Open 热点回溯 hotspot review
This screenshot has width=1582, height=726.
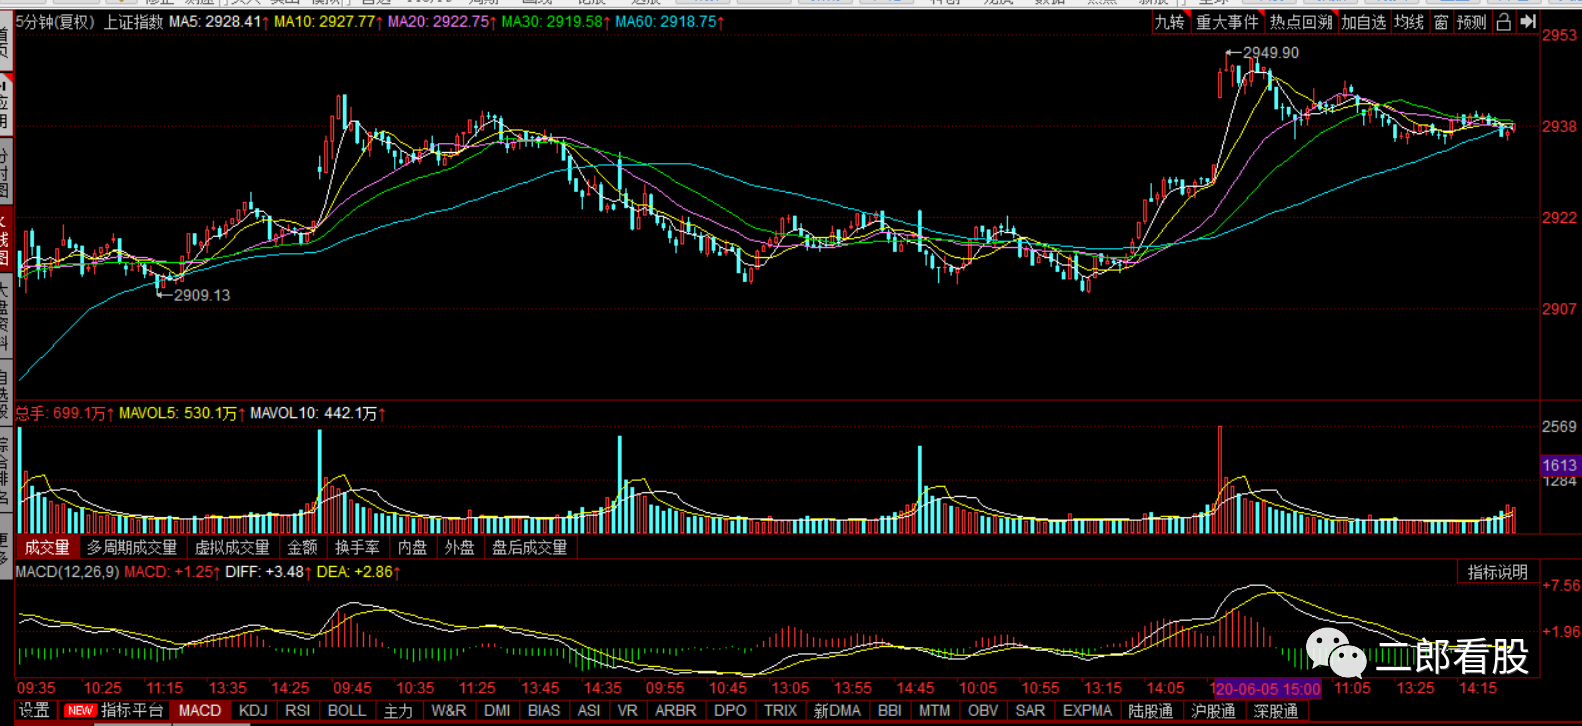1301,22
